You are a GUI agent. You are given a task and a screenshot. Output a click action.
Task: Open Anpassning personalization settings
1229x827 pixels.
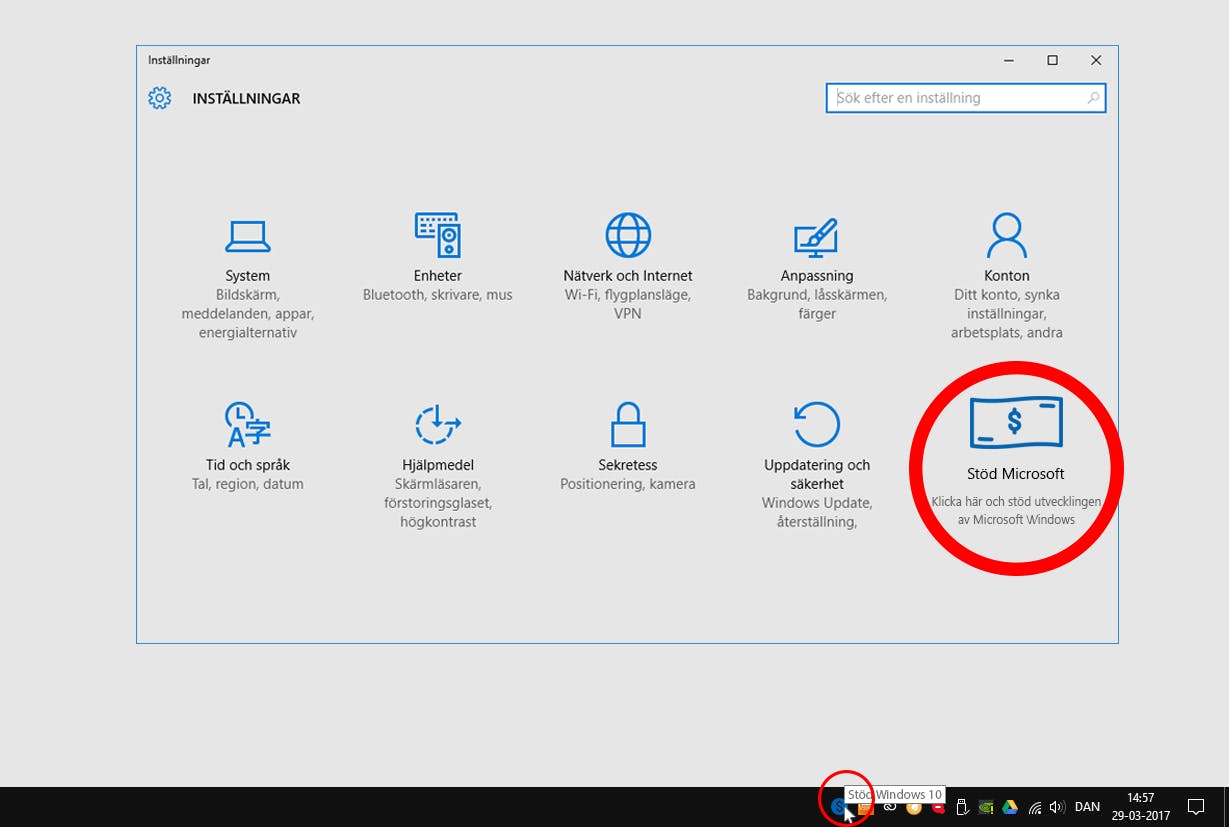tap(817, 267)
